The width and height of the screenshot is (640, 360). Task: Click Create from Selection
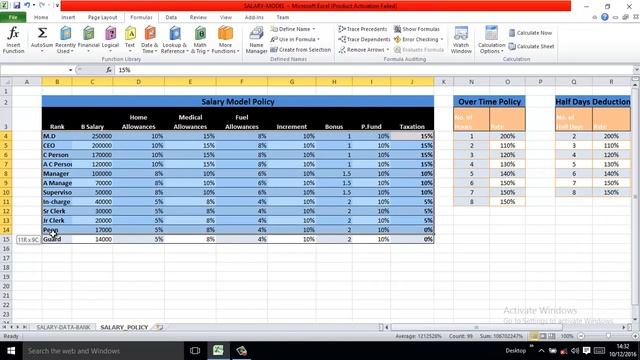(300, 49)
